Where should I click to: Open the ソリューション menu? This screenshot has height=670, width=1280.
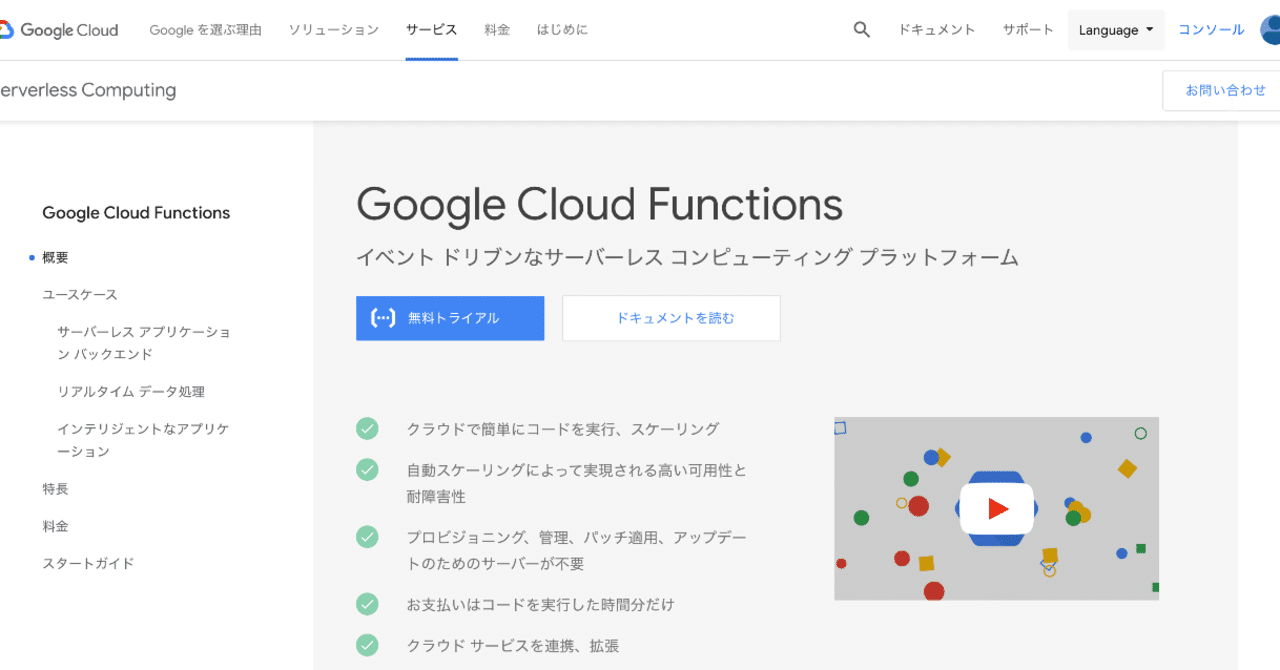pyautogui.click(x=333, y=29)
